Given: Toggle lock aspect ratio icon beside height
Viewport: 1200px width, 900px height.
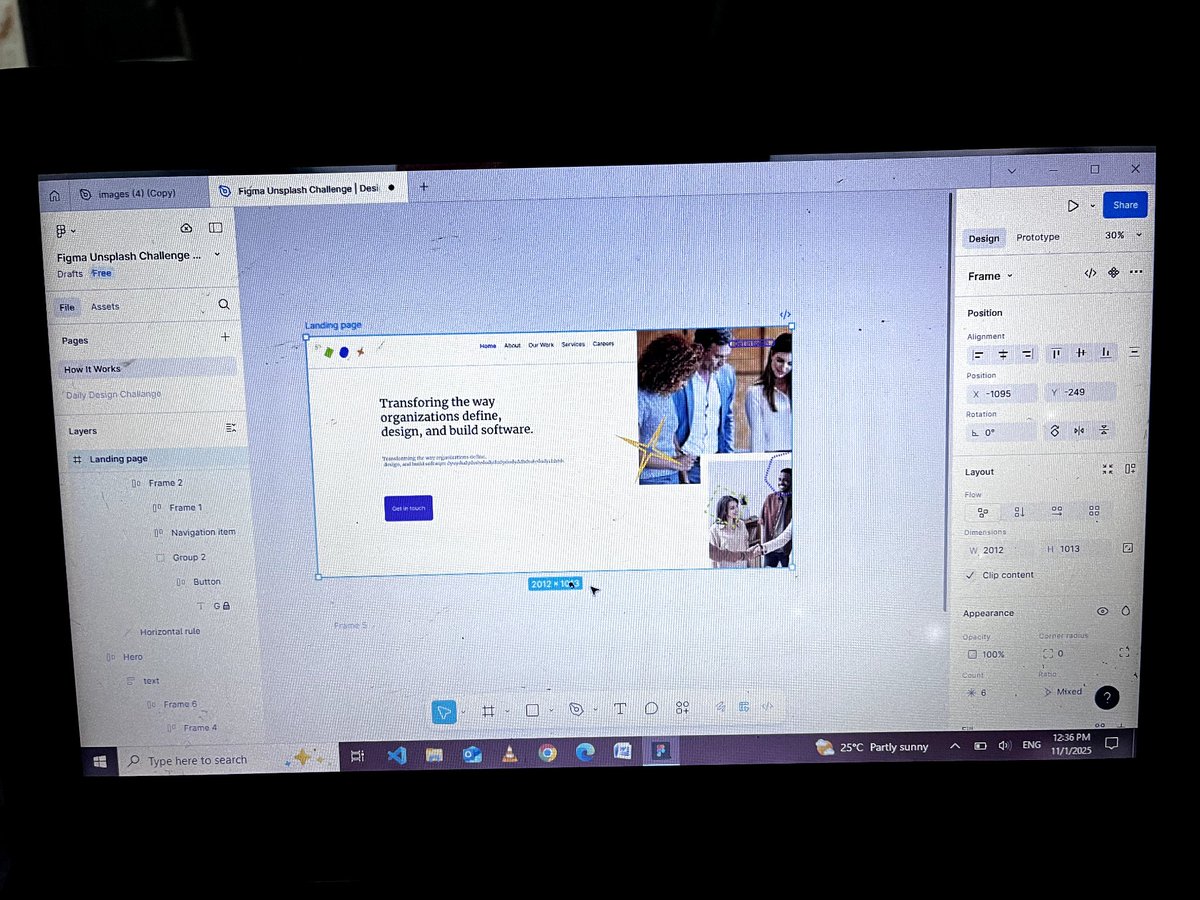Looking at the screenshot, I should click(1128, 548).
